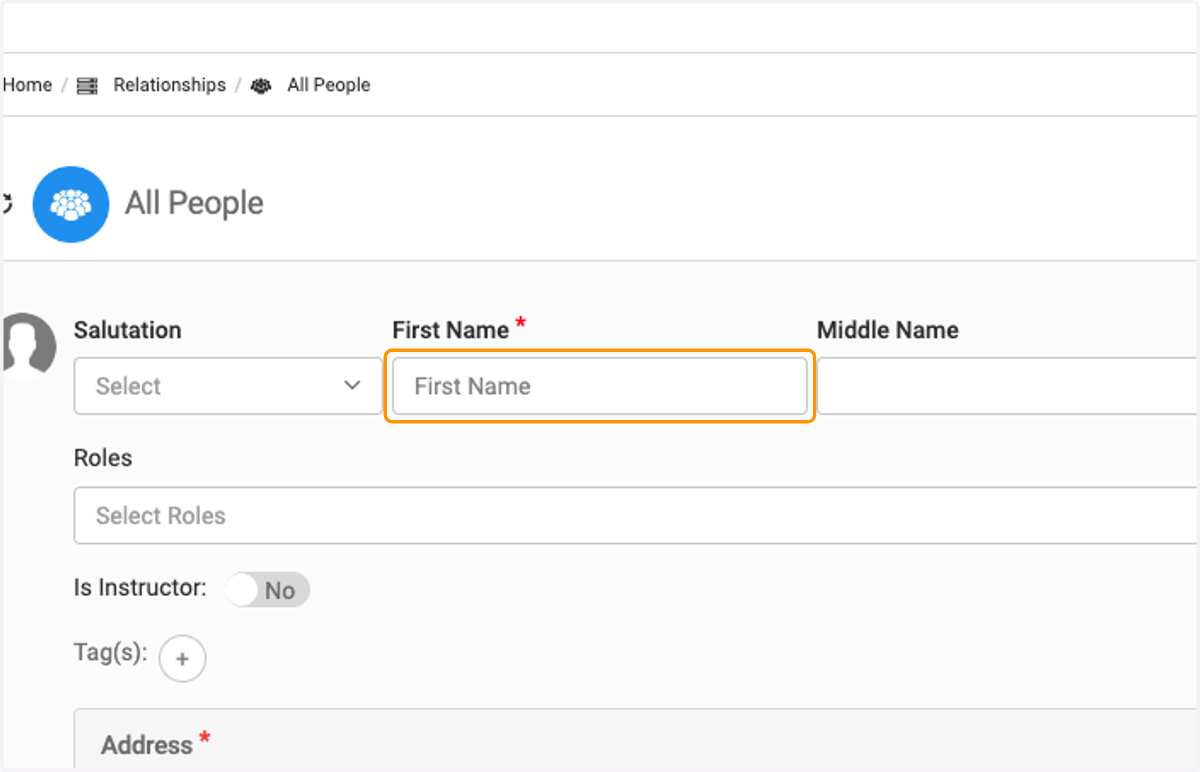This screenshot has height=772, width=1200.
Task: Click the Tag(s) label
Action: pyautogui.click(x=111, y=653)
